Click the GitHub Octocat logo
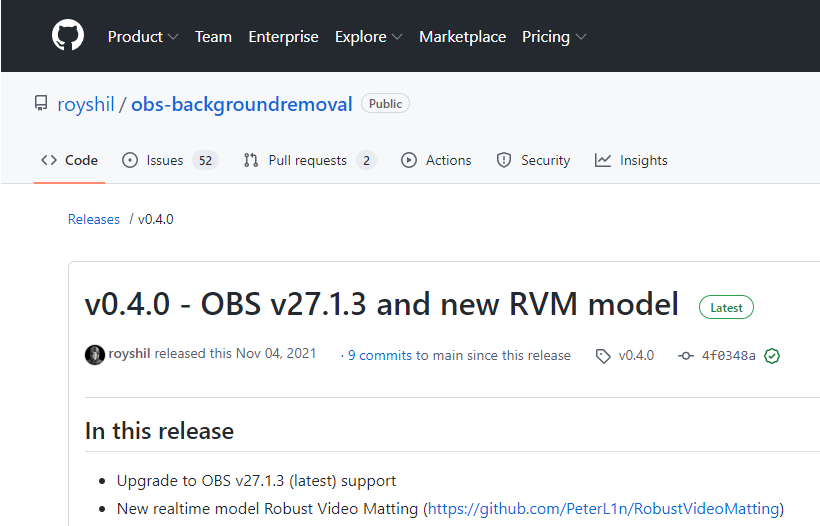Image resolution: width=820 pixels, height=526 pixels. (68, 36)
